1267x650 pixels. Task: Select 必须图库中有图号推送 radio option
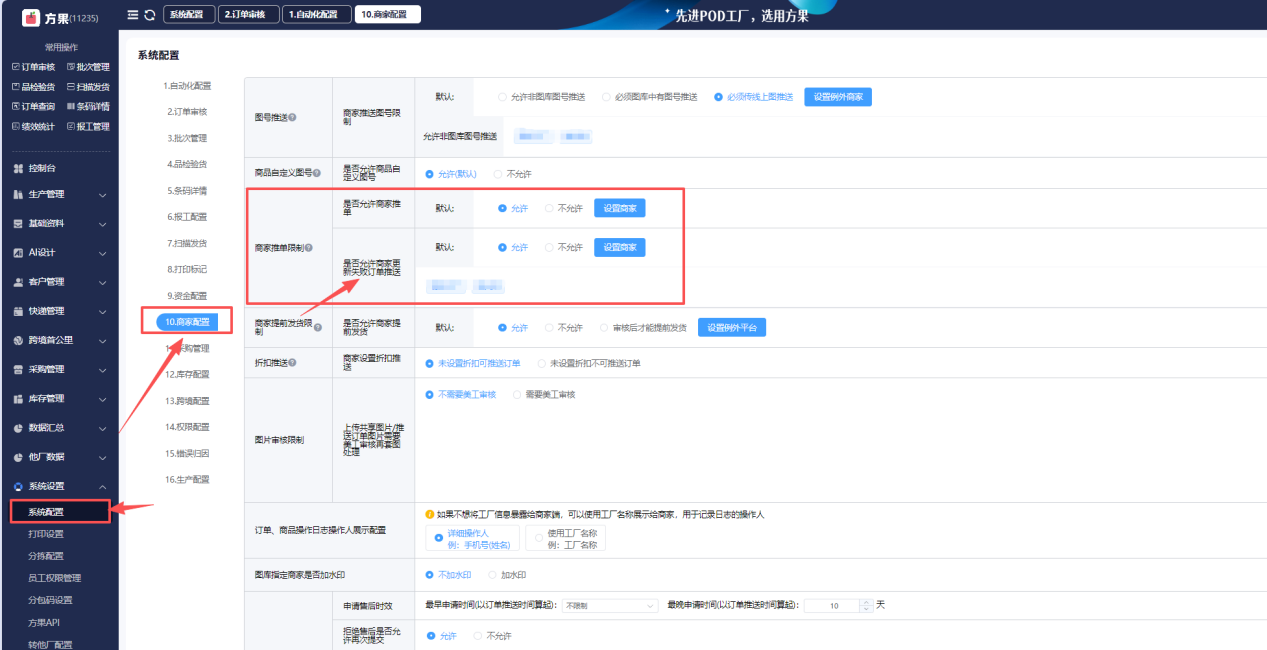pyautogui.click(x=652, y=97)
